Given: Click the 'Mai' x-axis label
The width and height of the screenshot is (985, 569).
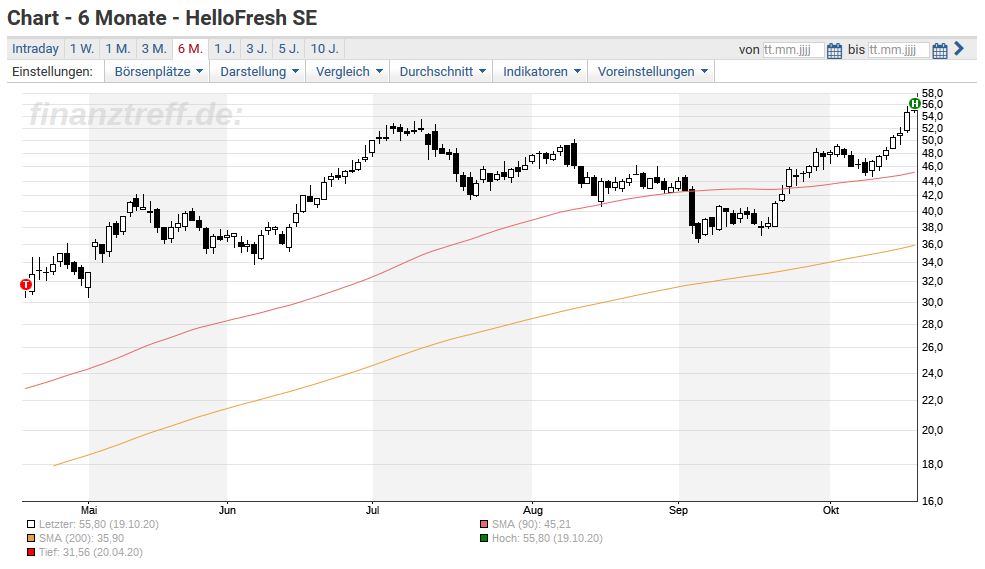Looking at the screenshot, I should point(89,510).
